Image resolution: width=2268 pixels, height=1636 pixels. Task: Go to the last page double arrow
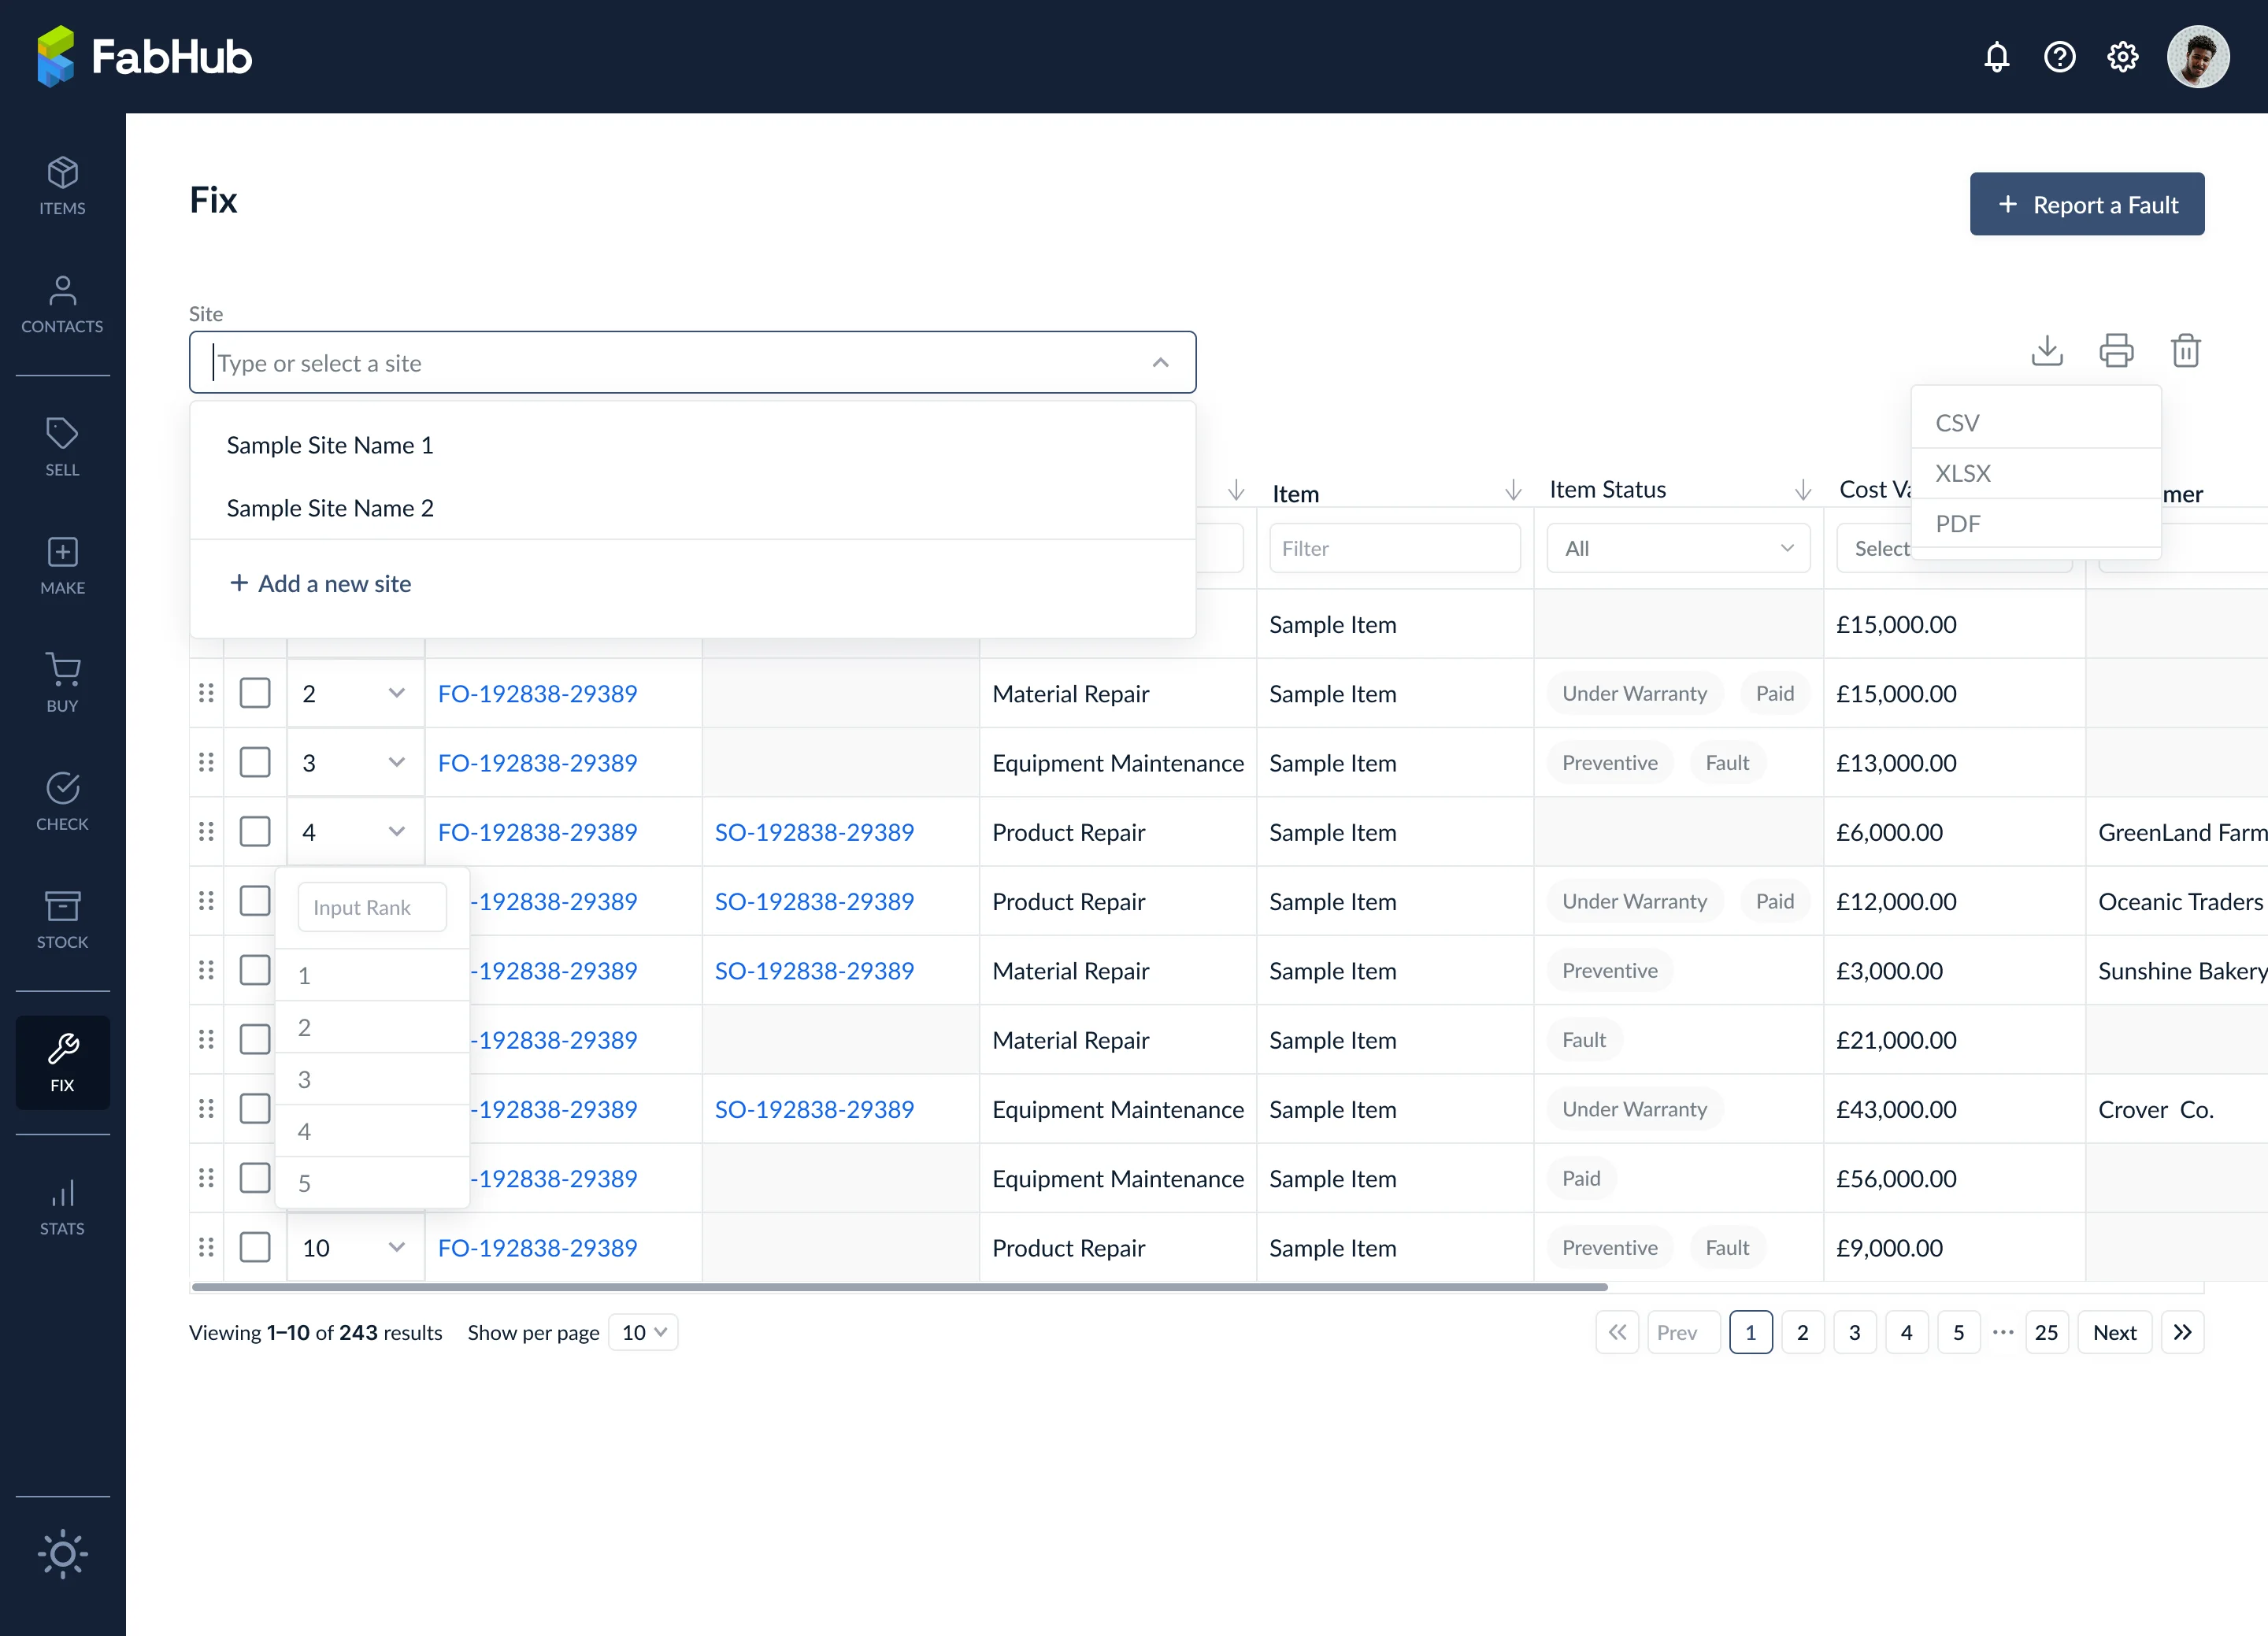[2182, 1332]
